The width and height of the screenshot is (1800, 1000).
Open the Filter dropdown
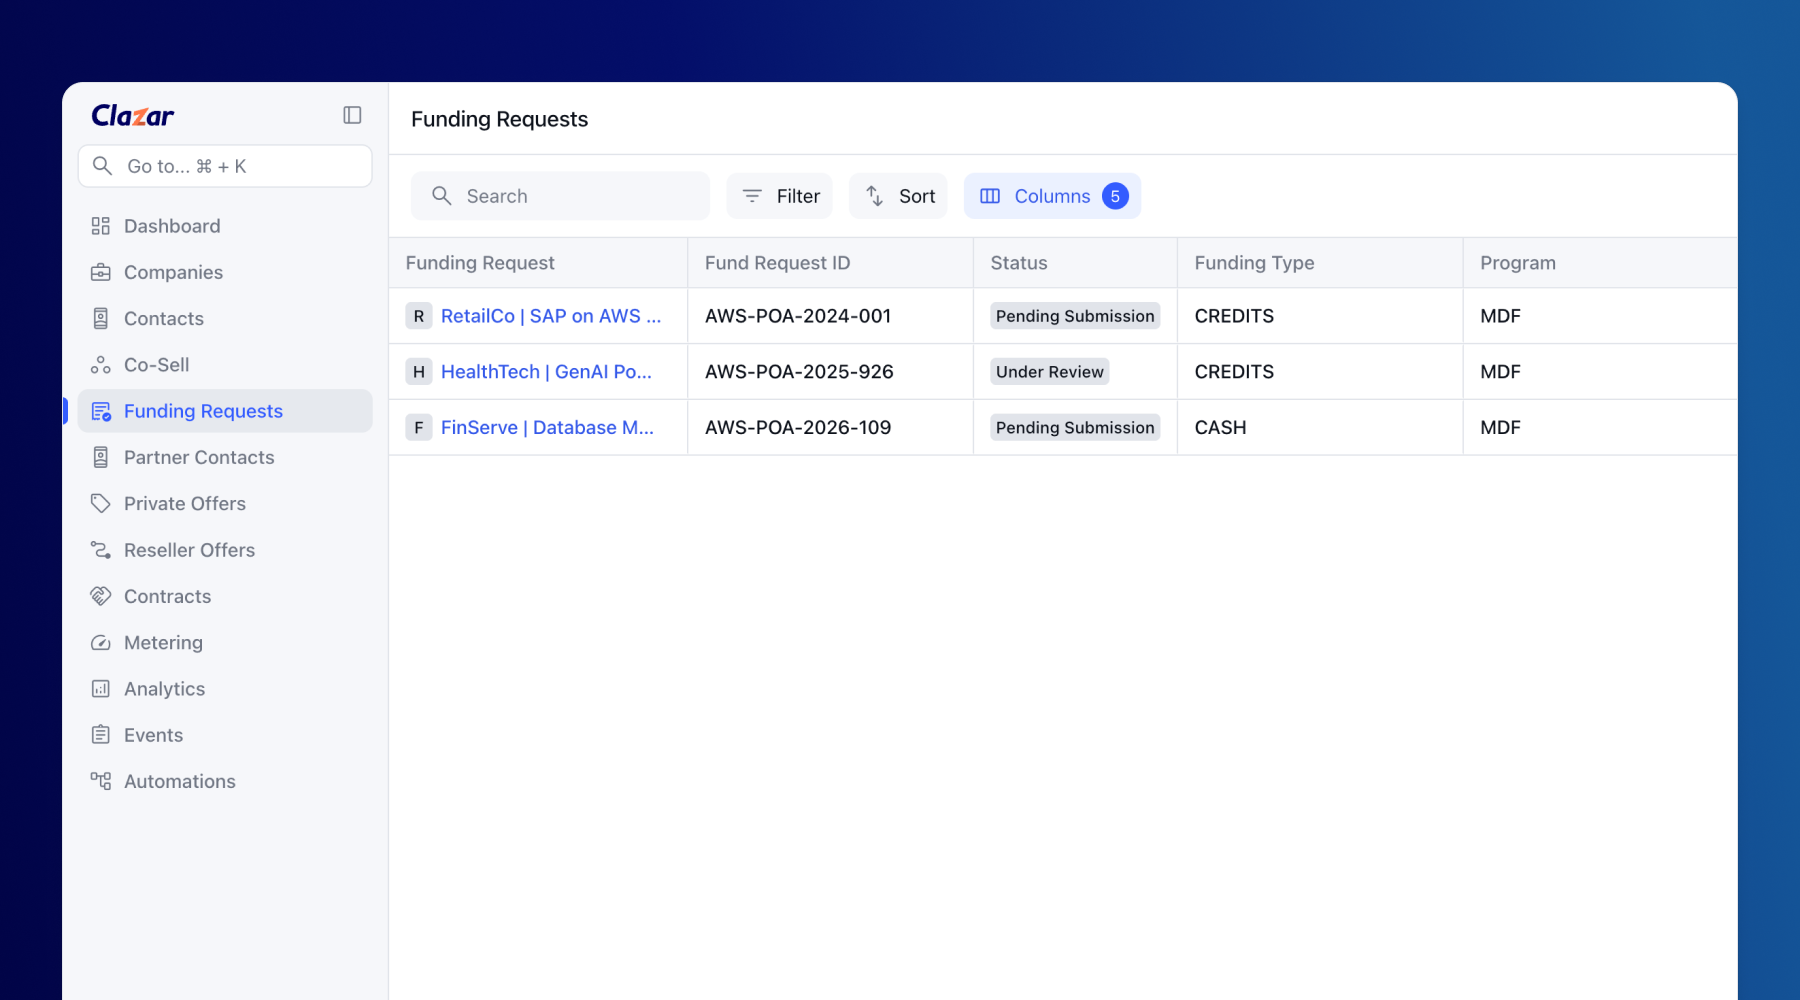pyautogui.click(x=779, y=196)
